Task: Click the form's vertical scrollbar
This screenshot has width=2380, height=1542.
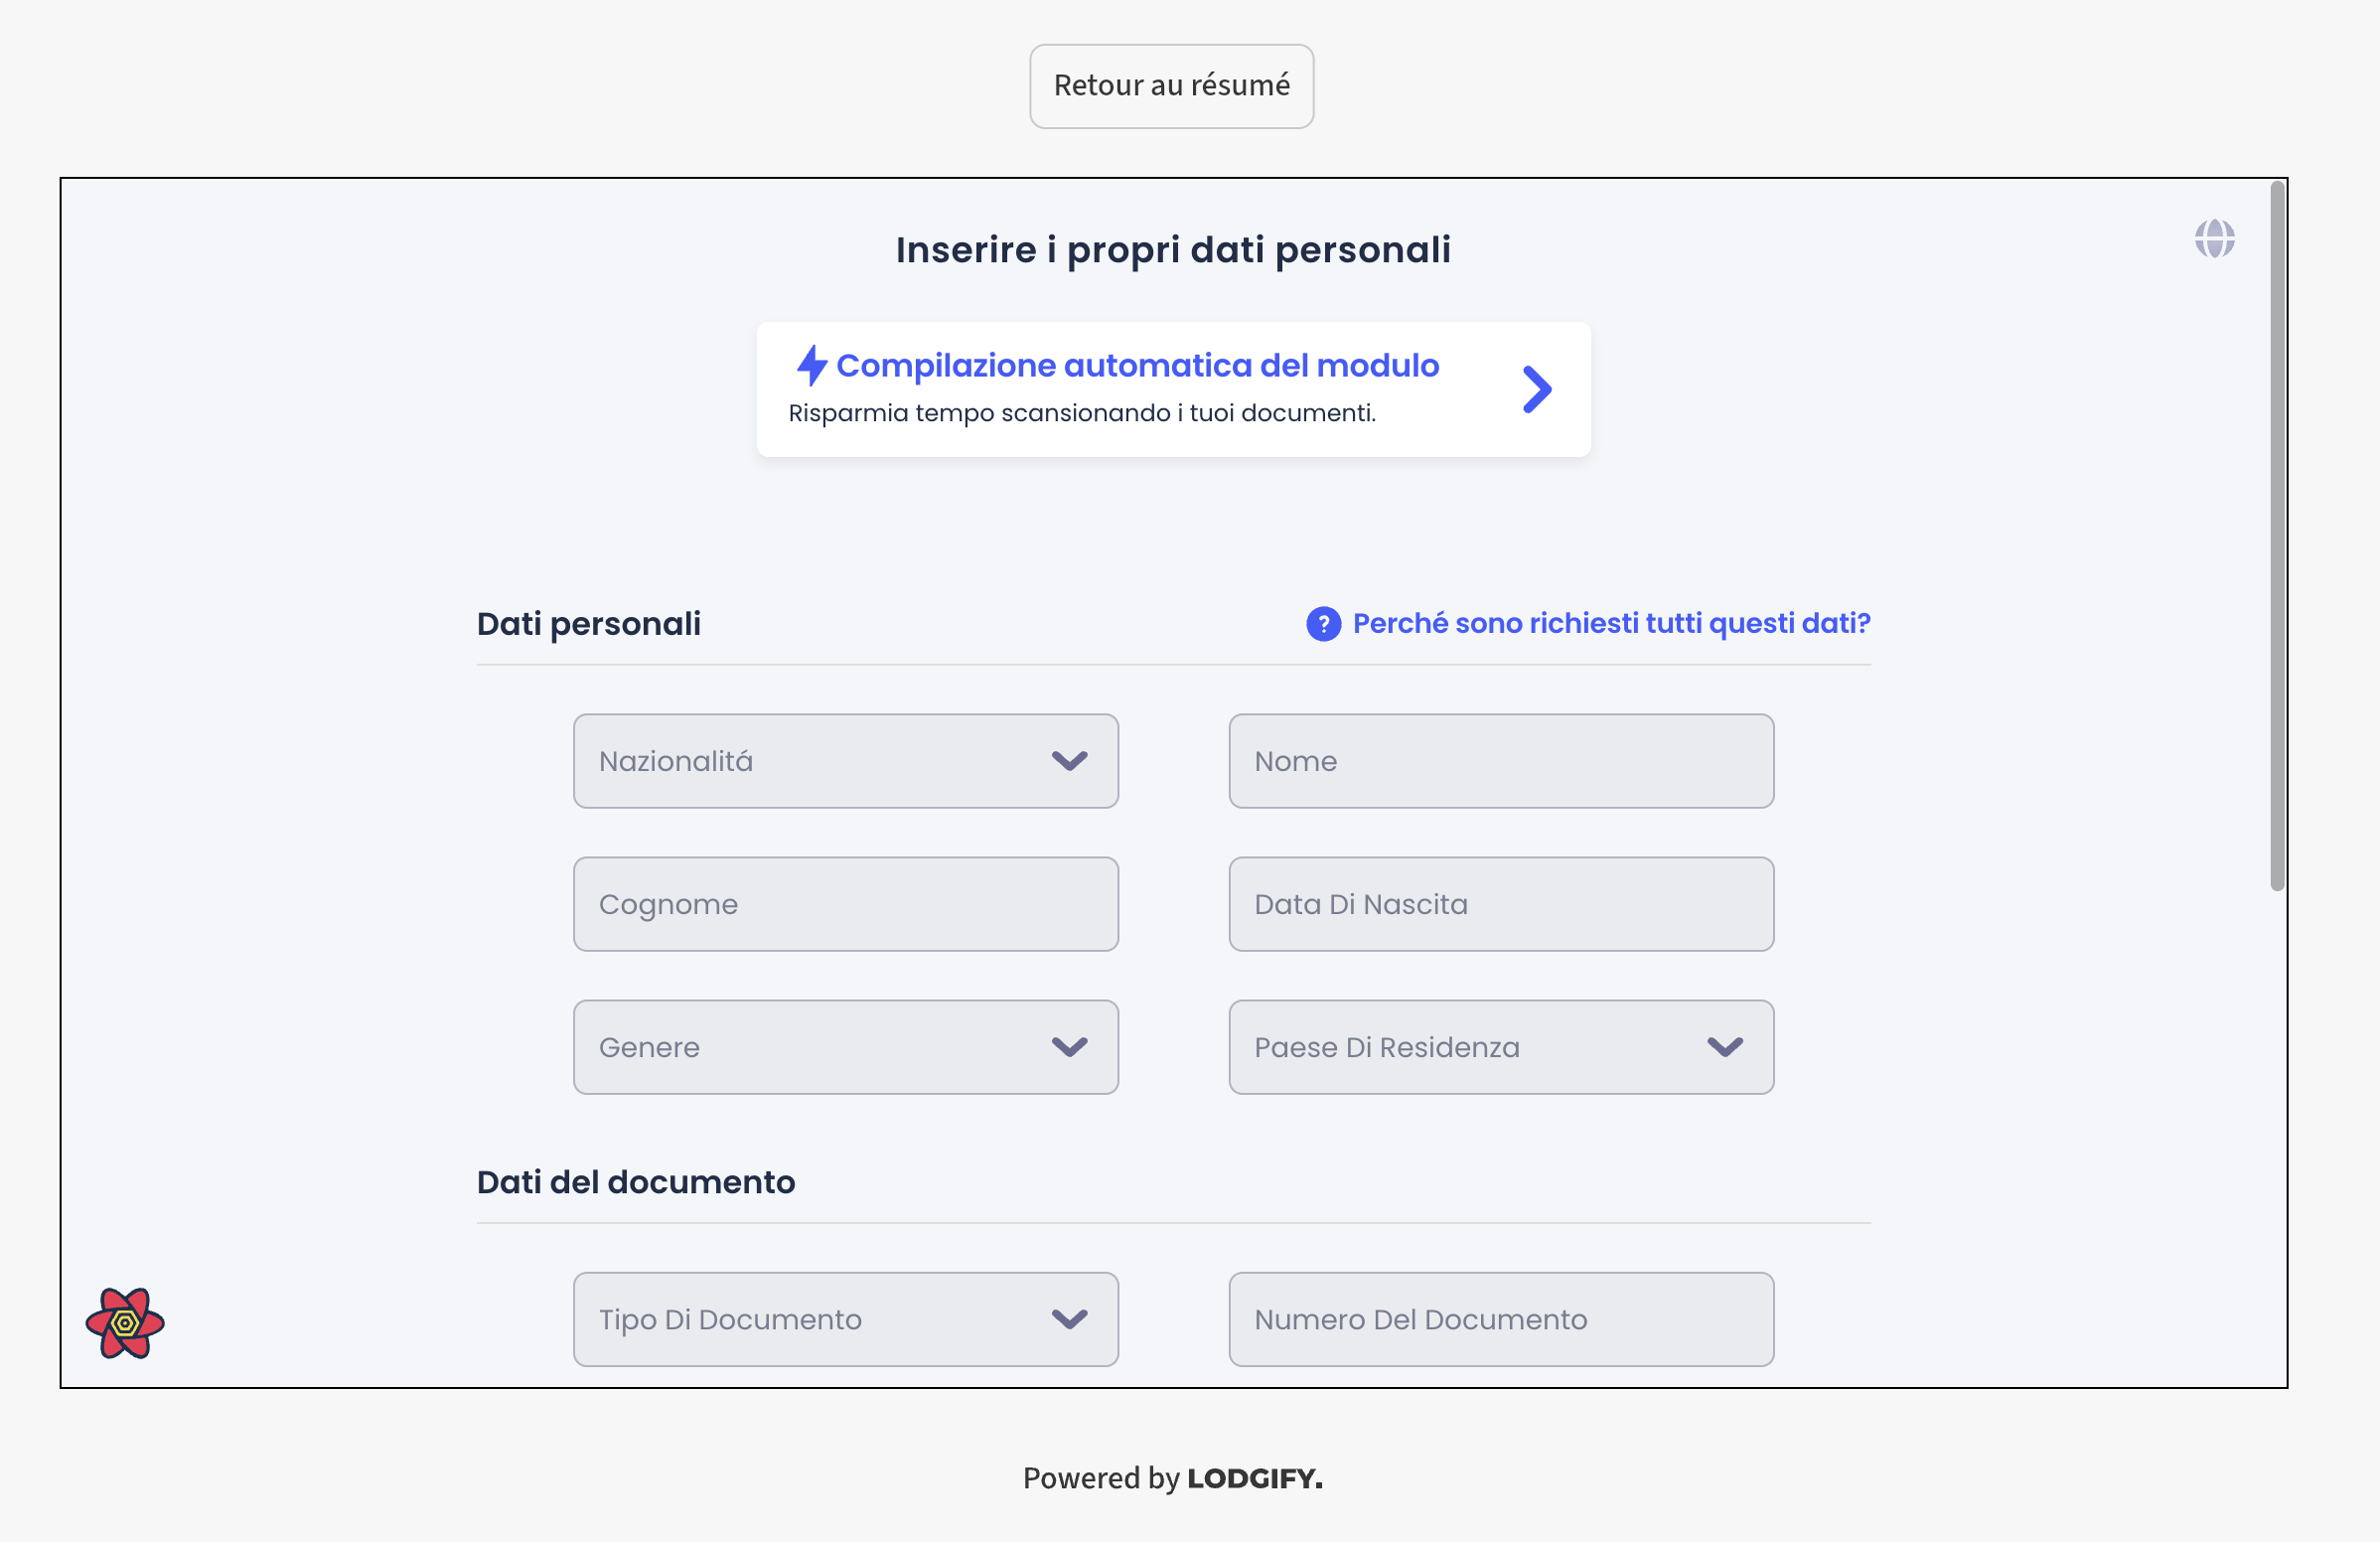Action: 2277,536
